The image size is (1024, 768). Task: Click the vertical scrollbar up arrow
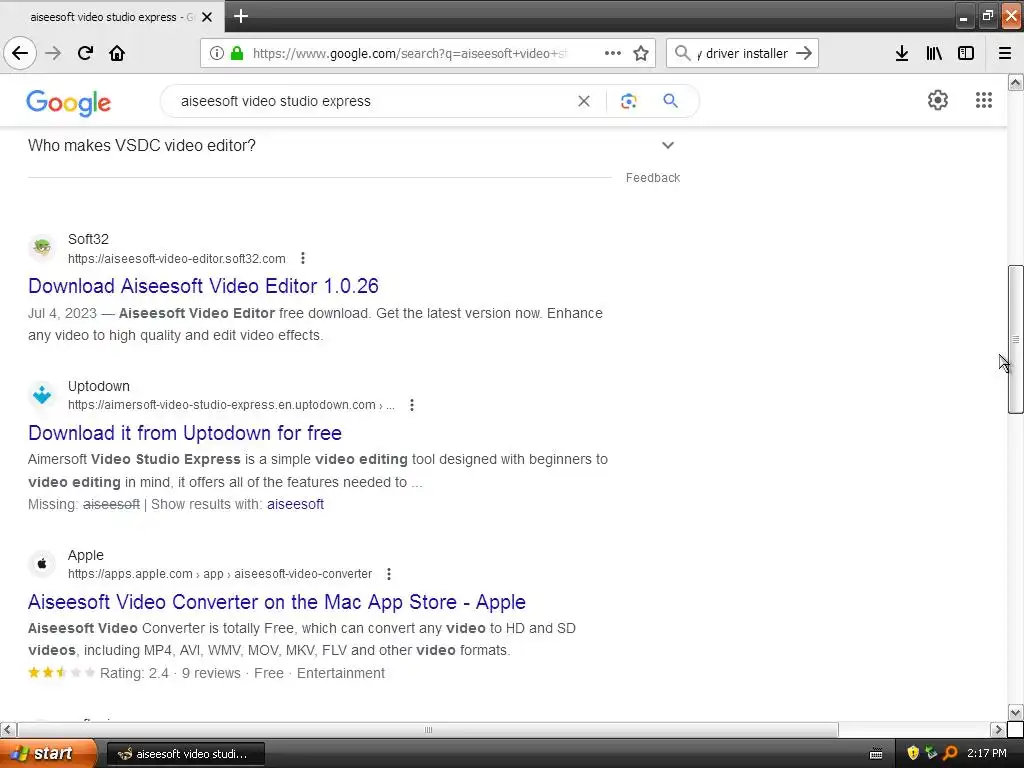1016,82
